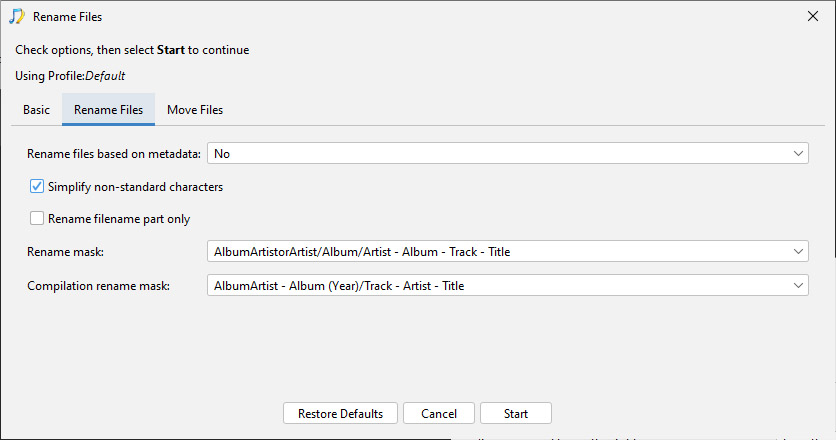Open the Move Files tab
This screenshot has height=440, width=836.
[x=195, y=109]
